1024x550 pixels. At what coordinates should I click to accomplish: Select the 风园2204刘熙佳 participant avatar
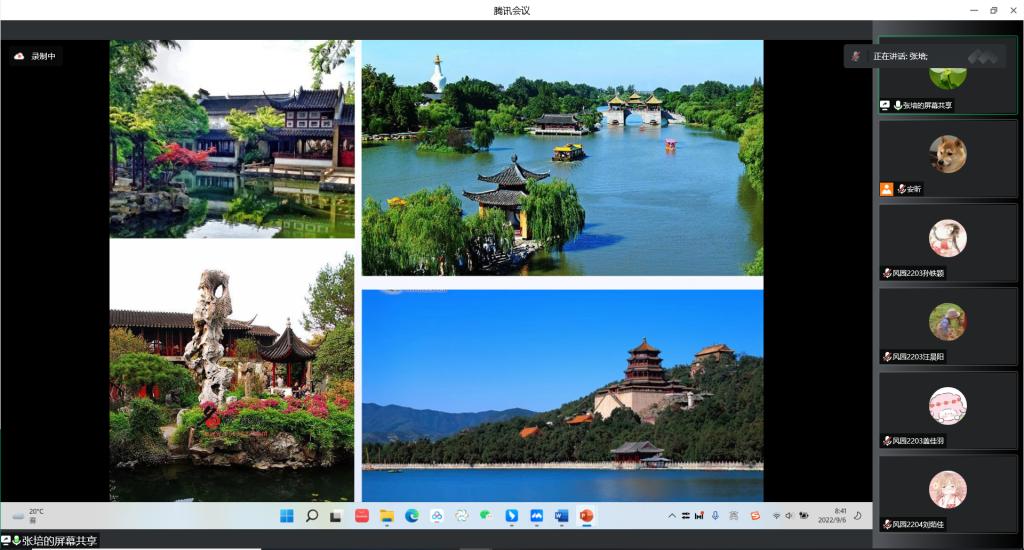pos(947,490)
